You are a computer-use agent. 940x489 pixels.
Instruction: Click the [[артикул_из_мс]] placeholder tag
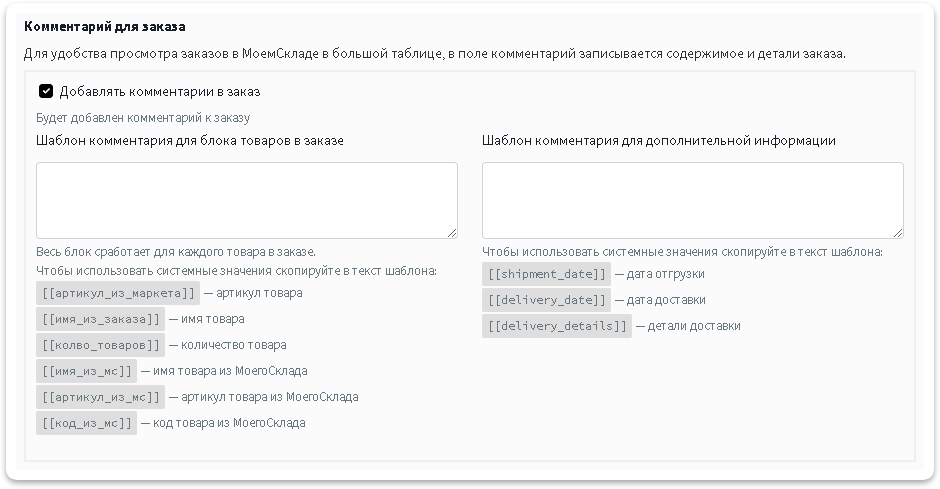tap(101, 397)
